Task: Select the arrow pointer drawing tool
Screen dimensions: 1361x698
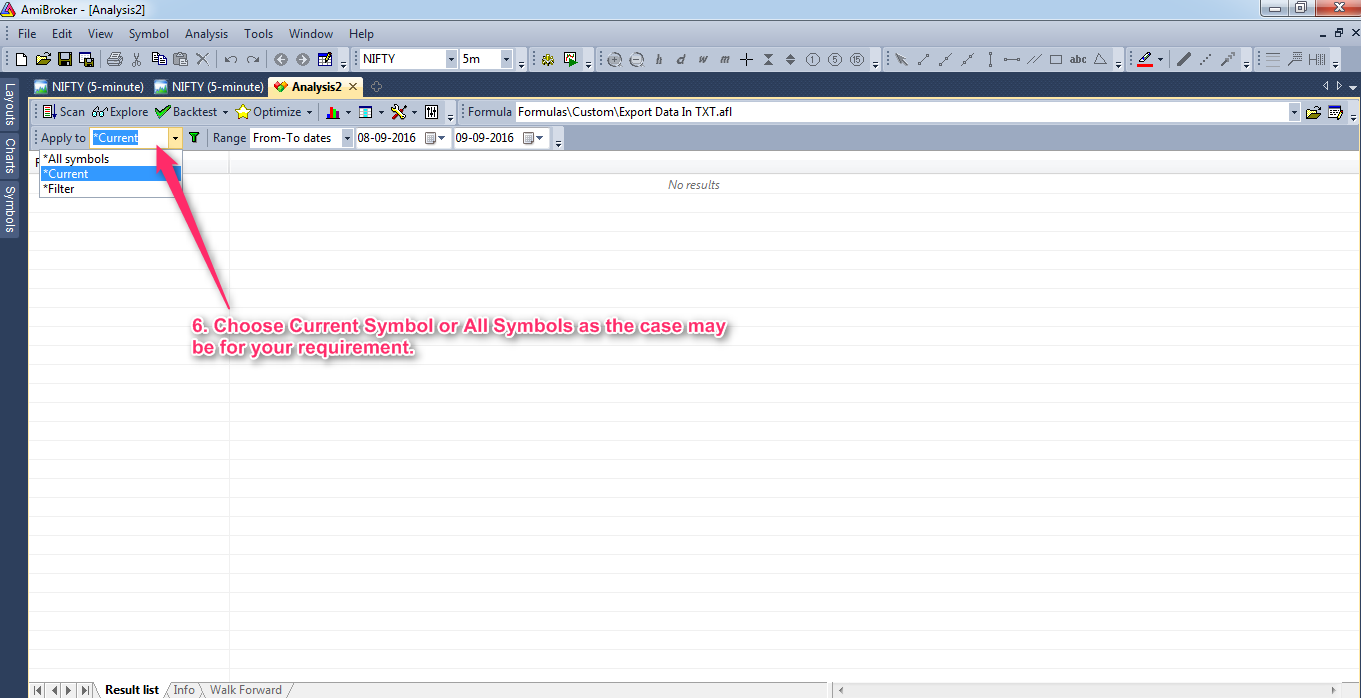Action: point(901,59)
